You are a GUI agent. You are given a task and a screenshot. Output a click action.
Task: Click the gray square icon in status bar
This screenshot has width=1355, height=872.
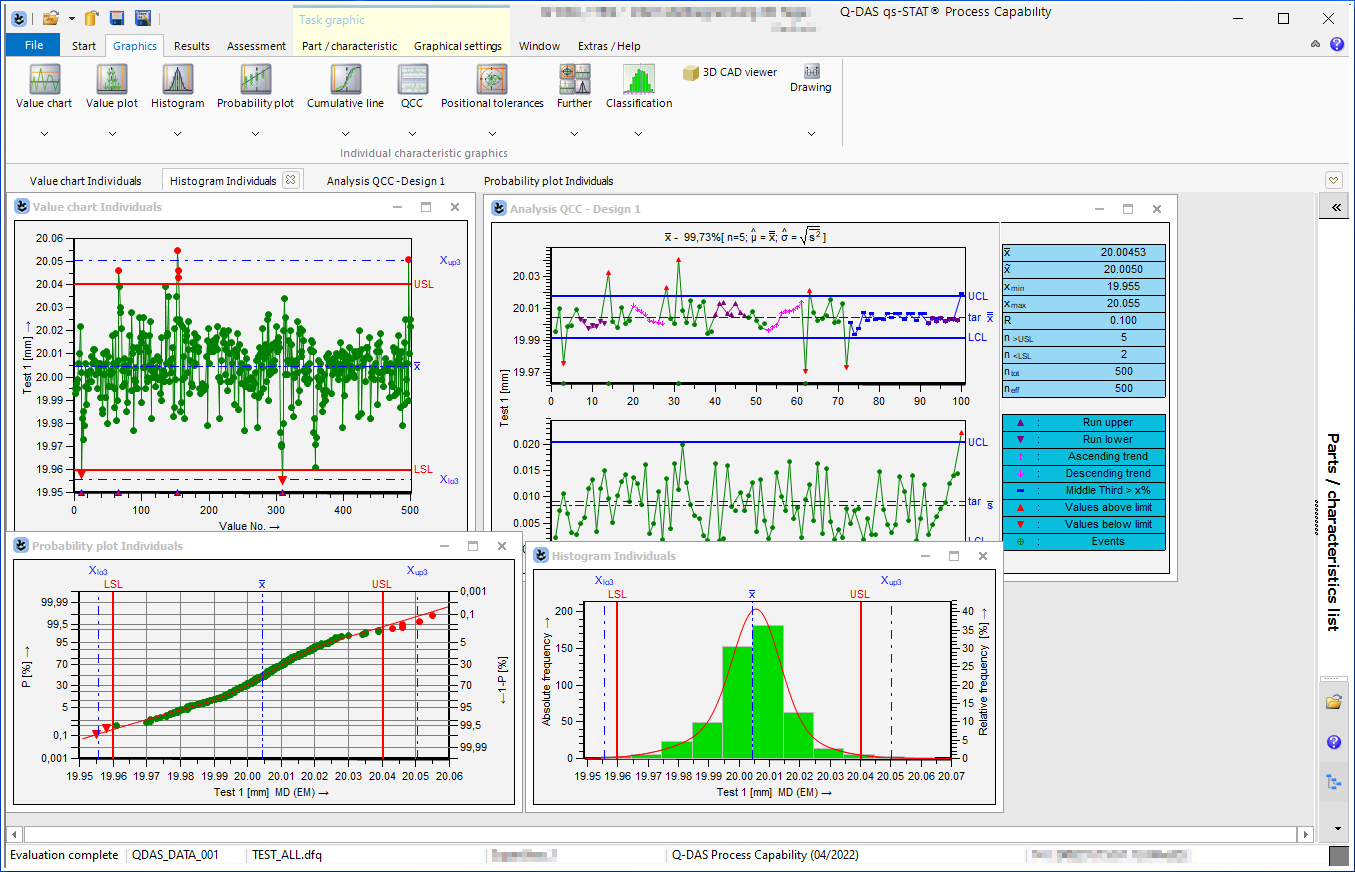(1338, 856)
